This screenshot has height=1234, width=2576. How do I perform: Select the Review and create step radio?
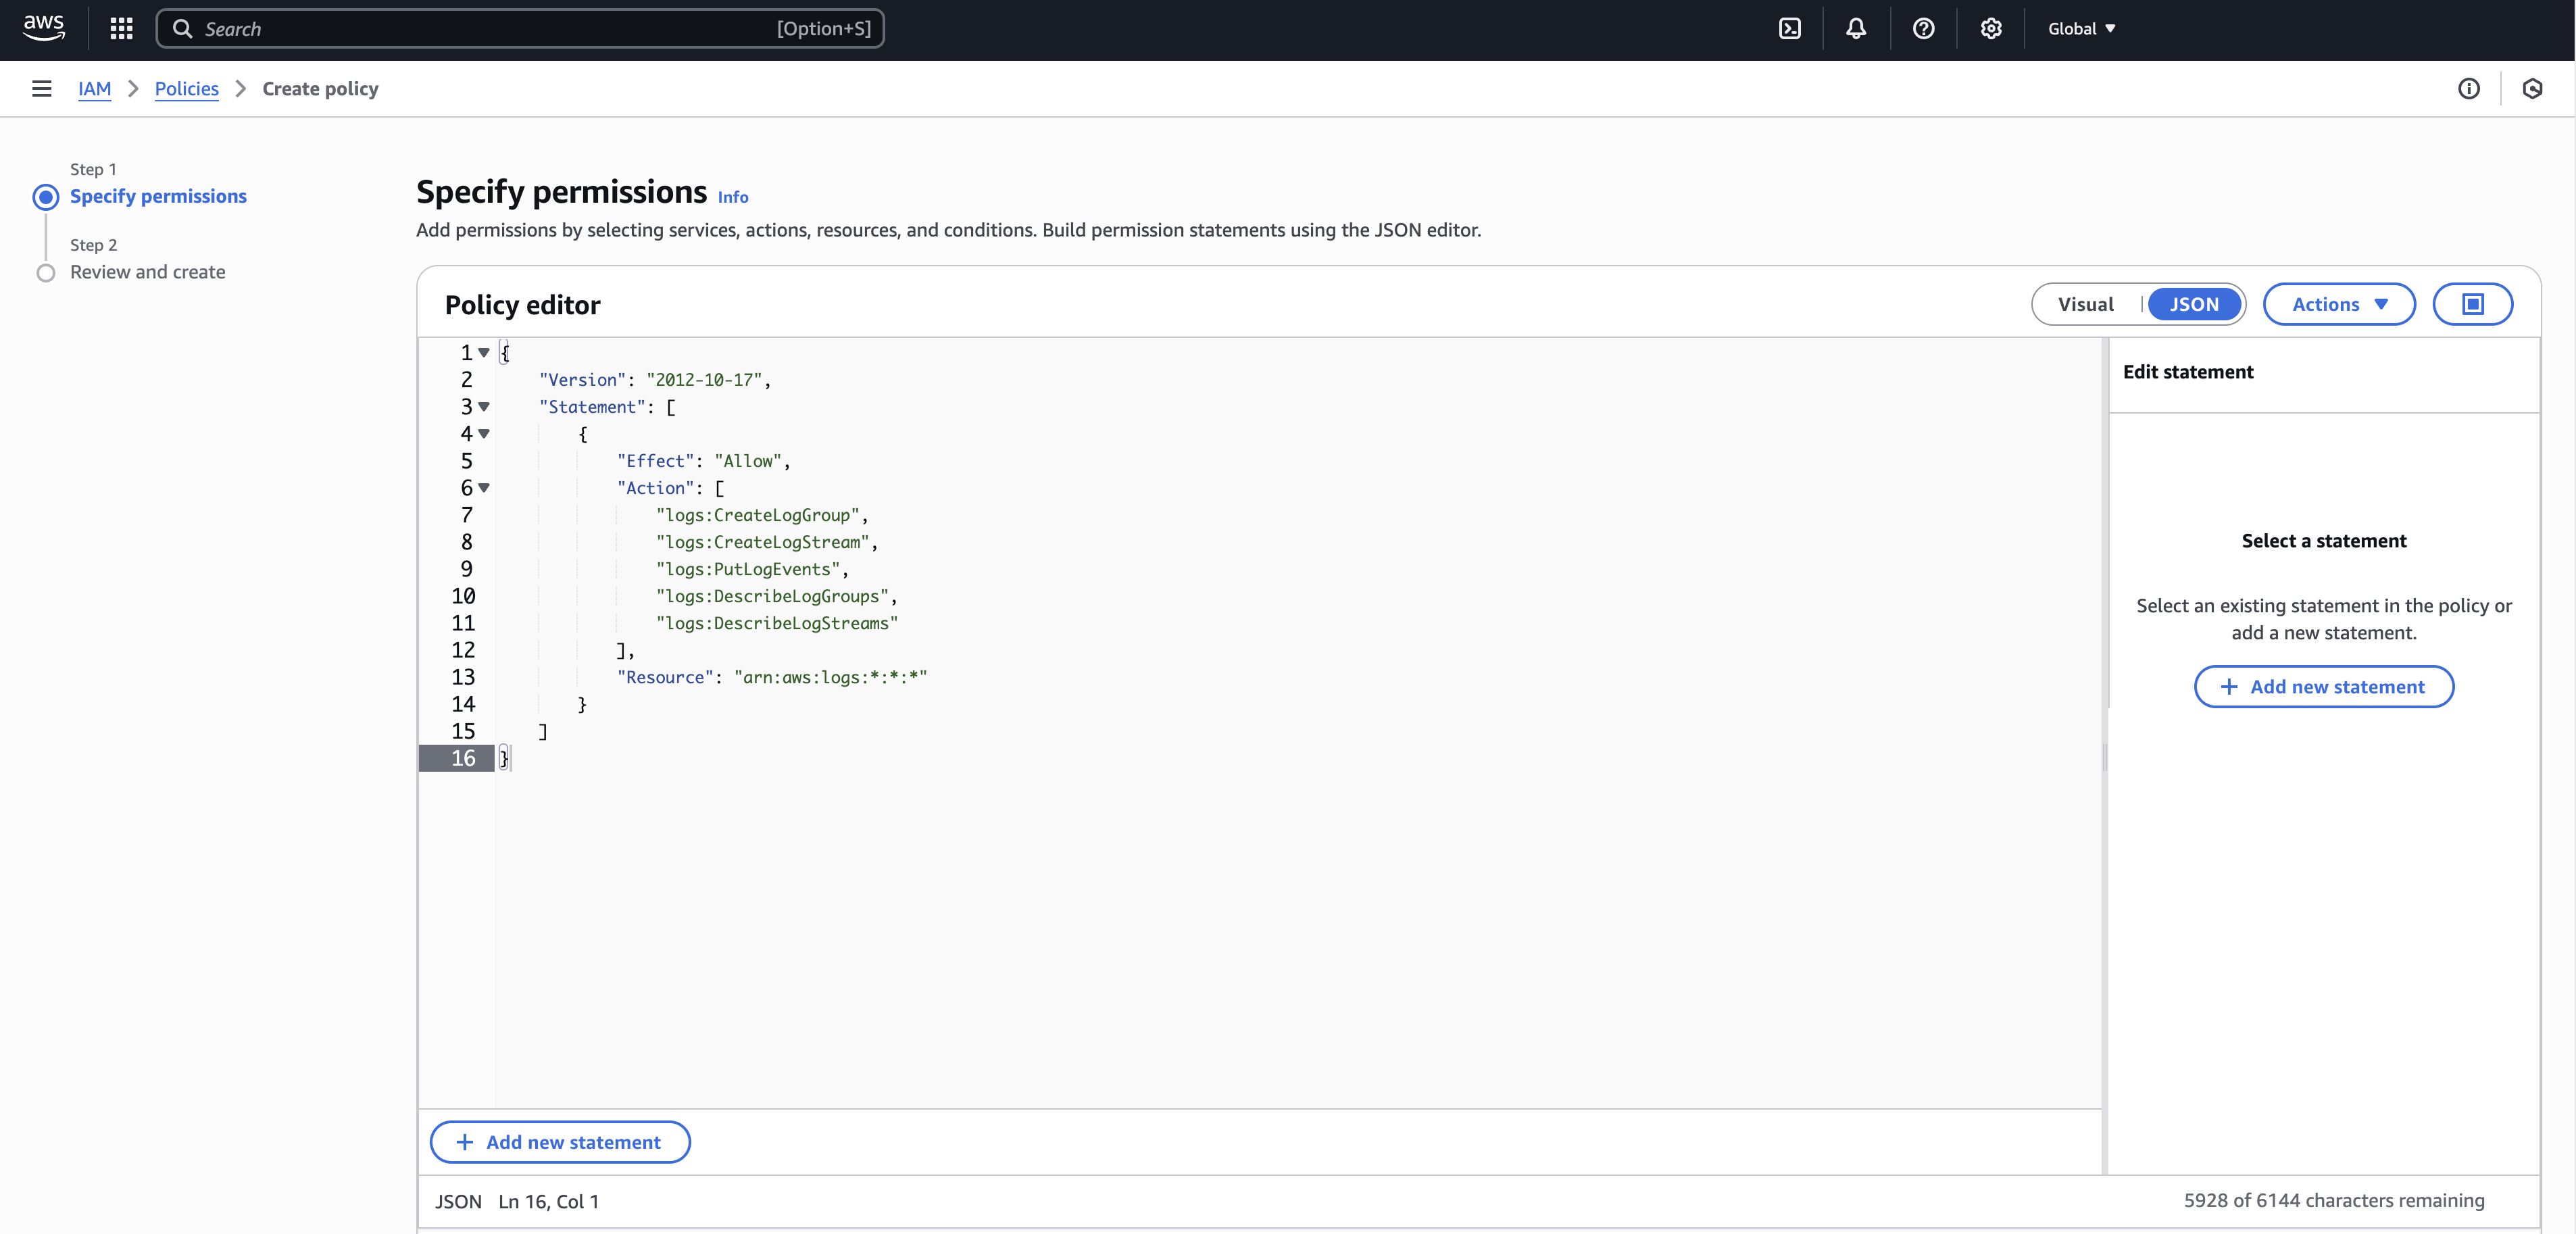click(x=45, y=273)
